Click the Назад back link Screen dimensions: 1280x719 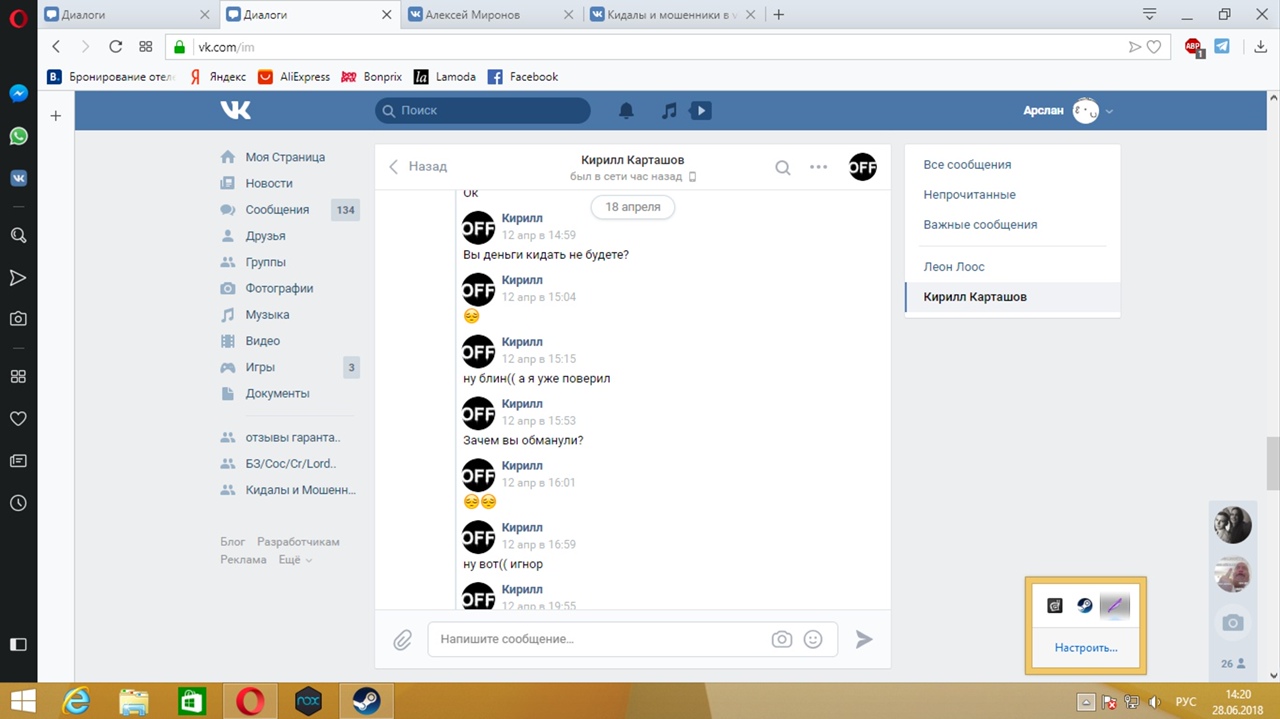tap(418, 166)
